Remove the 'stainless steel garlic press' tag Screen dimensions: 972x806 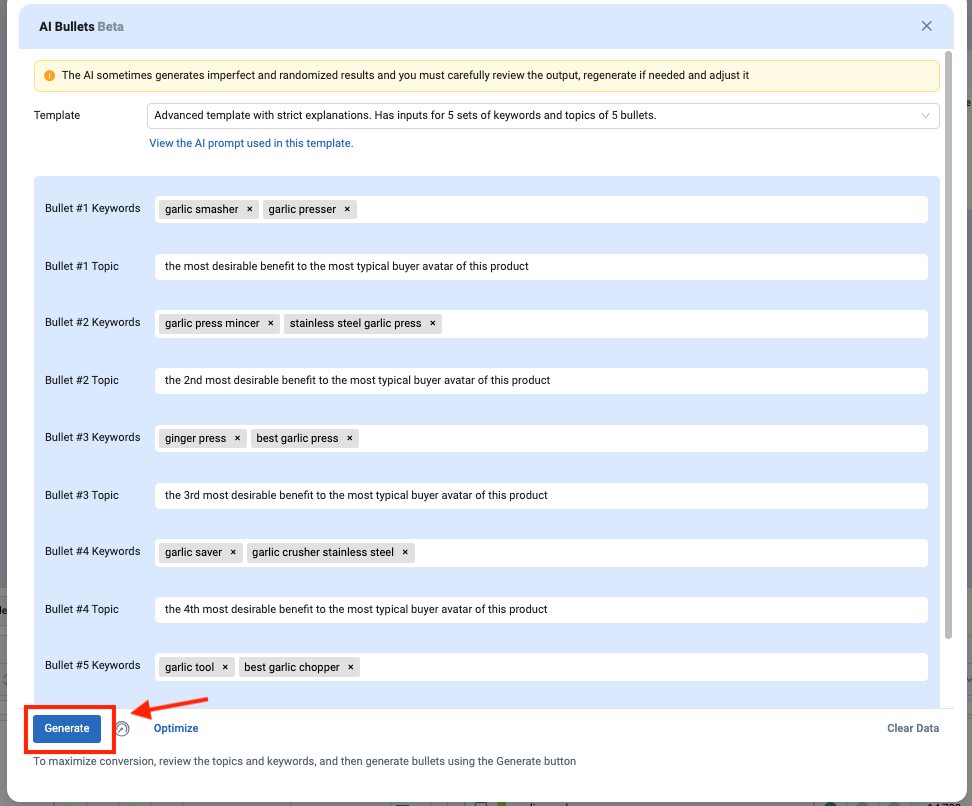(433, 324)
